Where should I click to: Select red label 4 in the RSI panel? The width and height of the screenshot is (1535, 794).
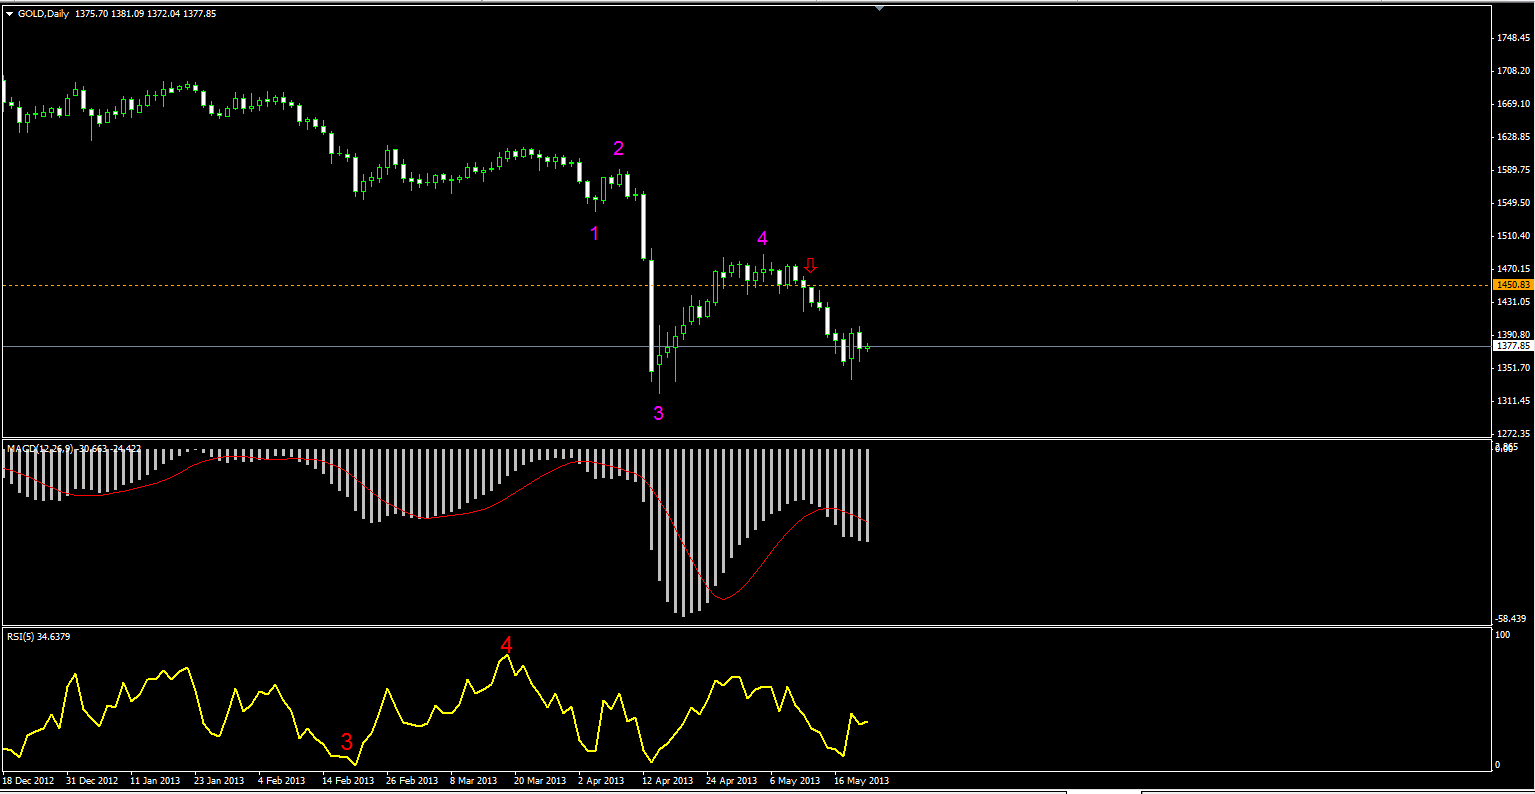click(x=506, y=645)
